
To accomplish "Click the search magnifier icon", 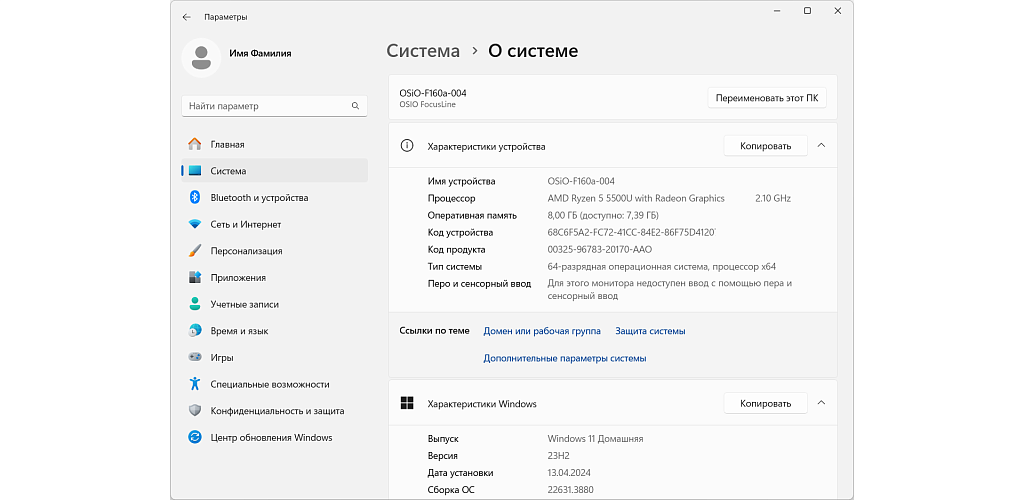I will click(x=355, y=106).
